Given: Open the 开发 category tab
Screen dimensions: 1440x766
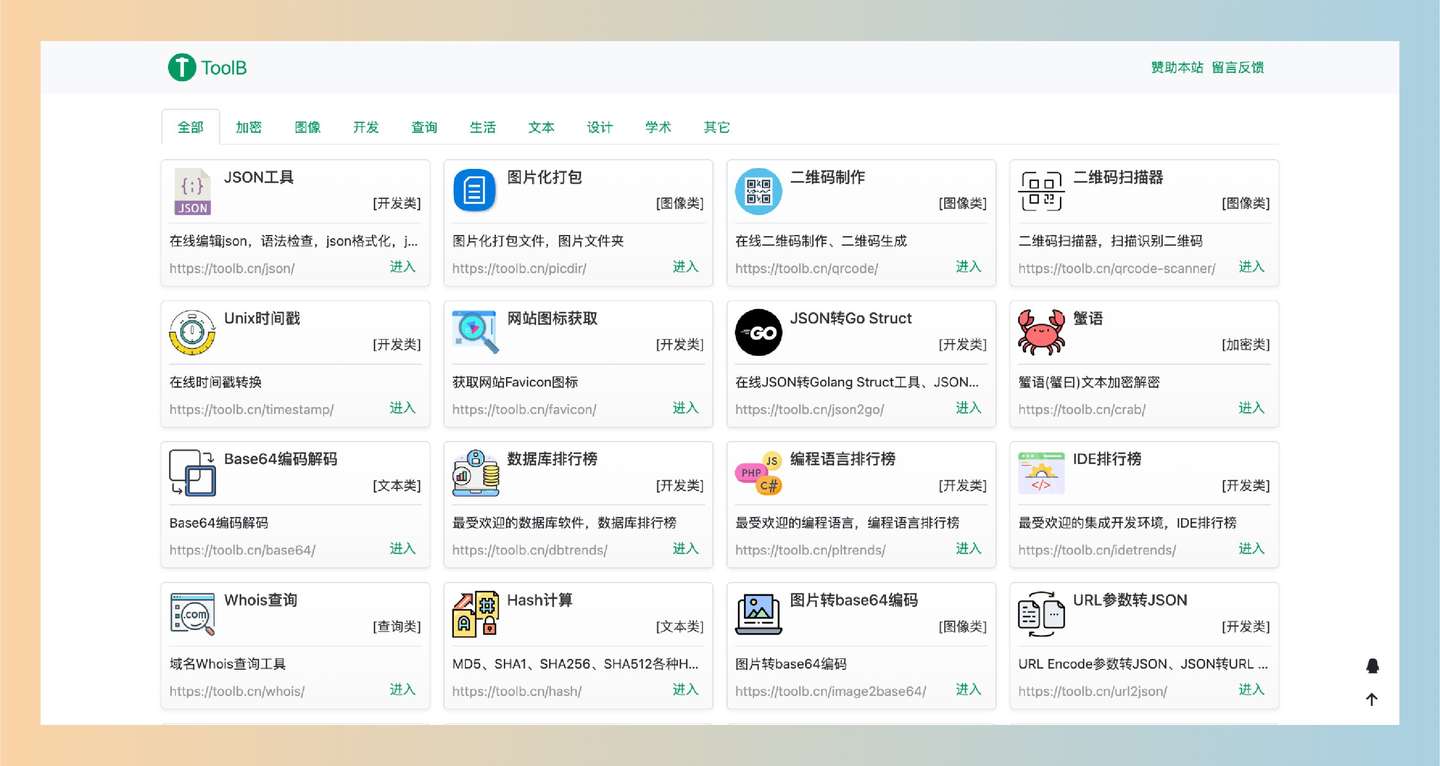Looking at the screenshot, I should tap(366, 127).
